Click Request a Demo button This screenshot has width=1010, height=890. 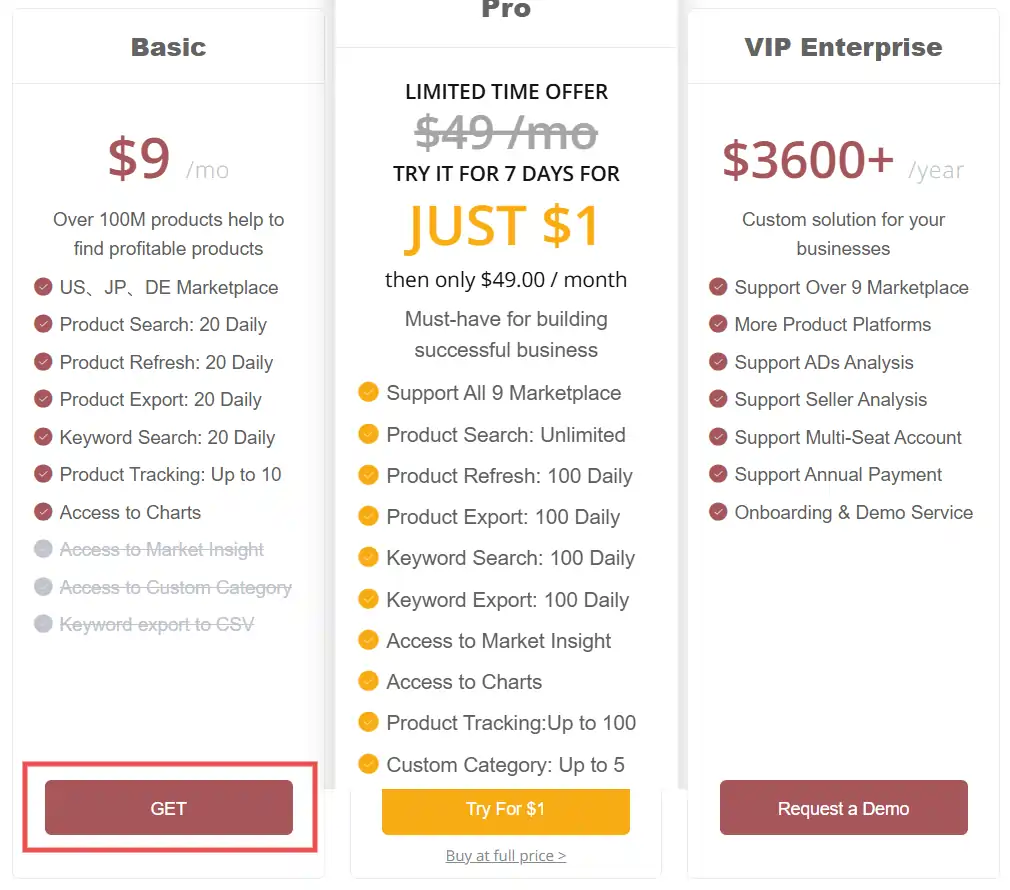click(x=843, y=808)
